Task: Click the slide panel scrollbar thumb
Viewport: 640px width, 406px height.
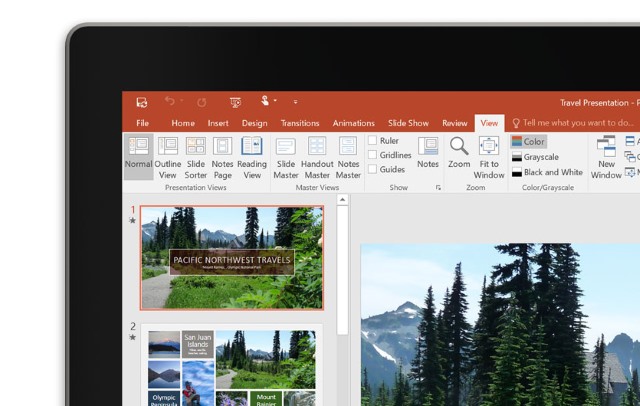Action: pyautogui.click(x=342, y=270)
